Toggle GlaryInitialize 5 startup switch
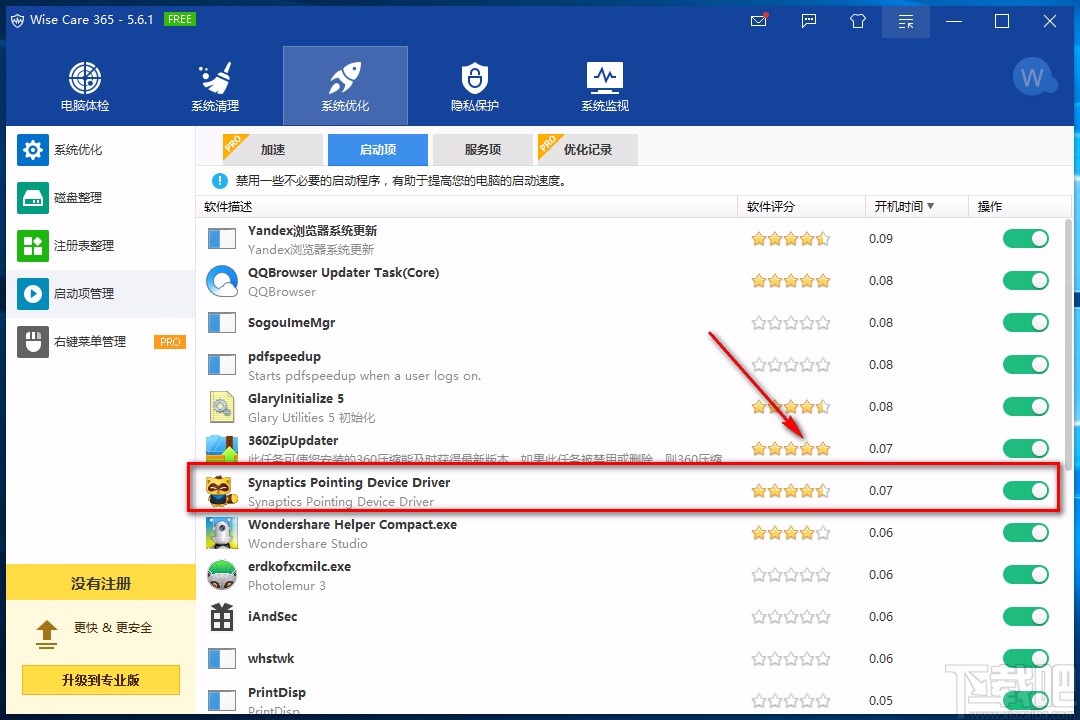The height and width of the screenshot is (720, 1080). (1026, 407)
